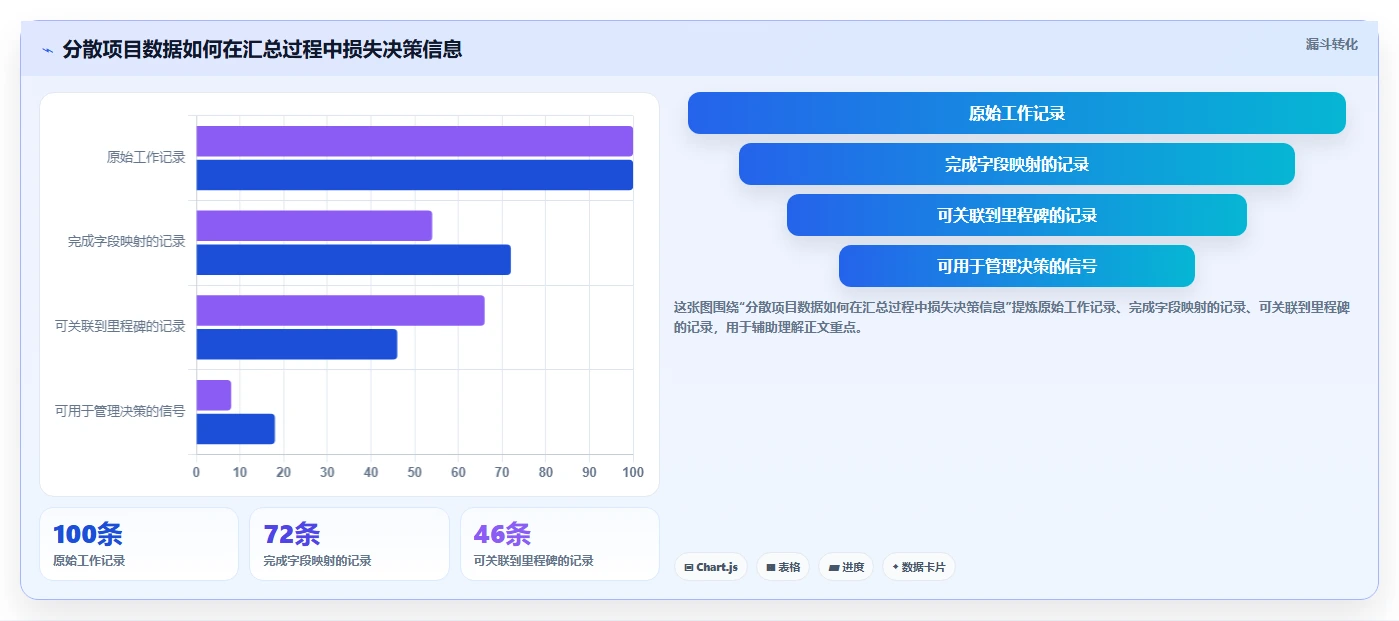
Task: Click the purple bar for 可用于管理决策的信号
Action: [213, 395]
